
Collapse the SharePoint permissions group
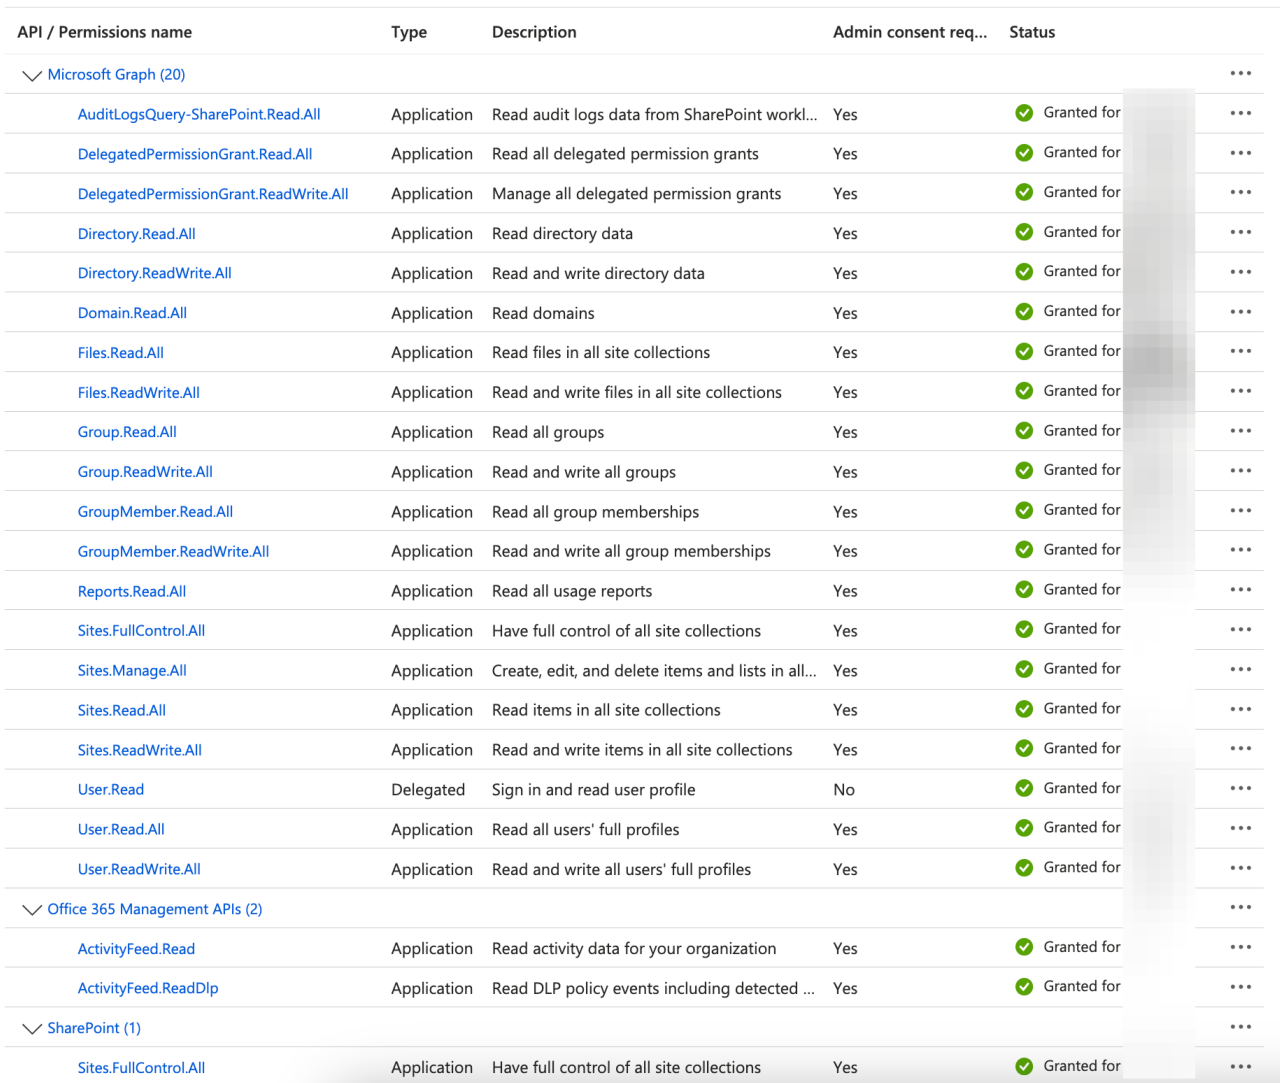point(31,1027)
